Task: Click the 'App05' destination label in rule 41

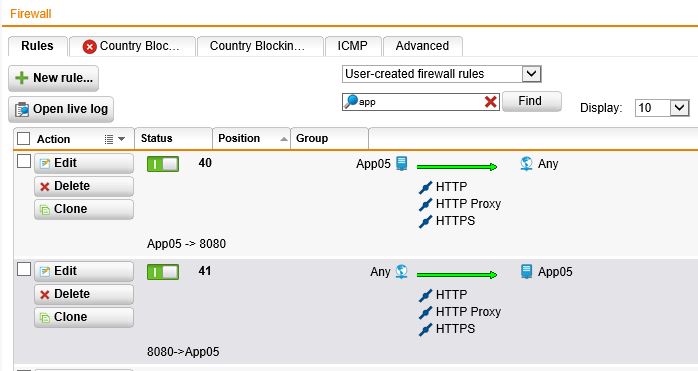Action: pyautogui.click(x=555, y=272)
